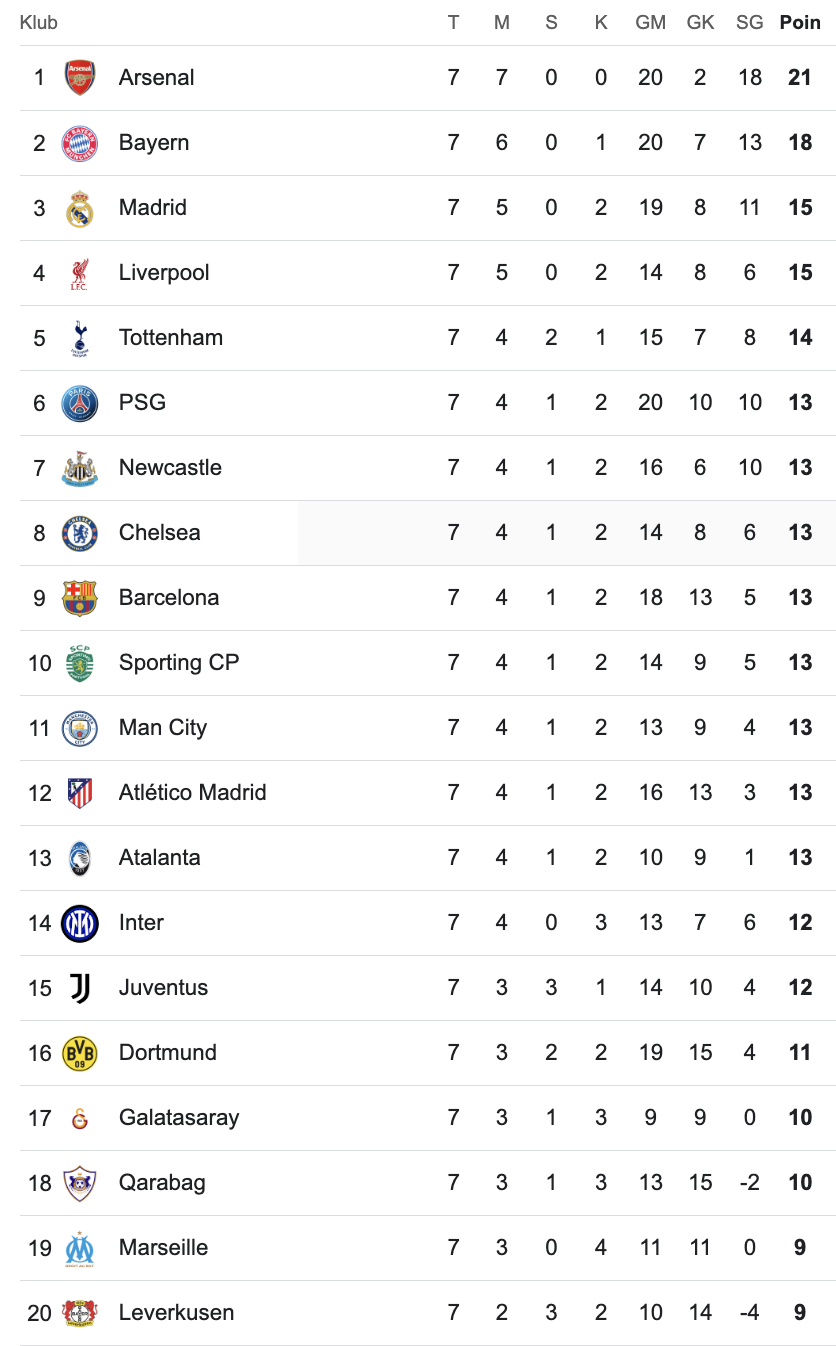Viewport: 836px width, 1346px height.
Task: Click the Juventus logo icon
Action: point(80,988)
